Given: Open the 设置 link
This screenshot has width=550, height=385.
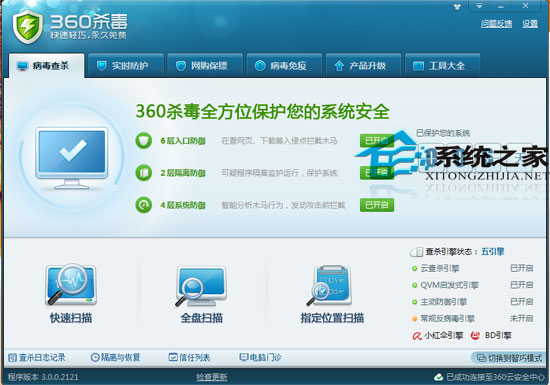Looking at the screenshot, I should pos(530,24).
